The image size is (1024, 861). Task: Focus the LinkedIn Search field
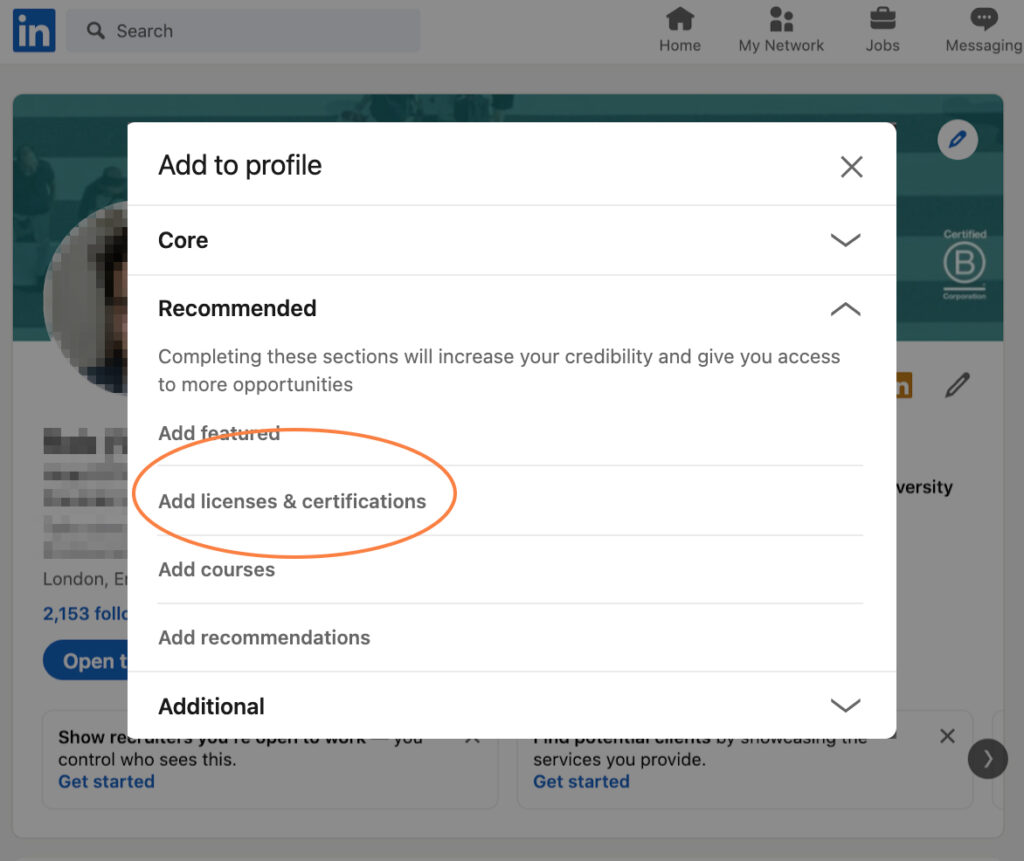[x=243, y=31]
